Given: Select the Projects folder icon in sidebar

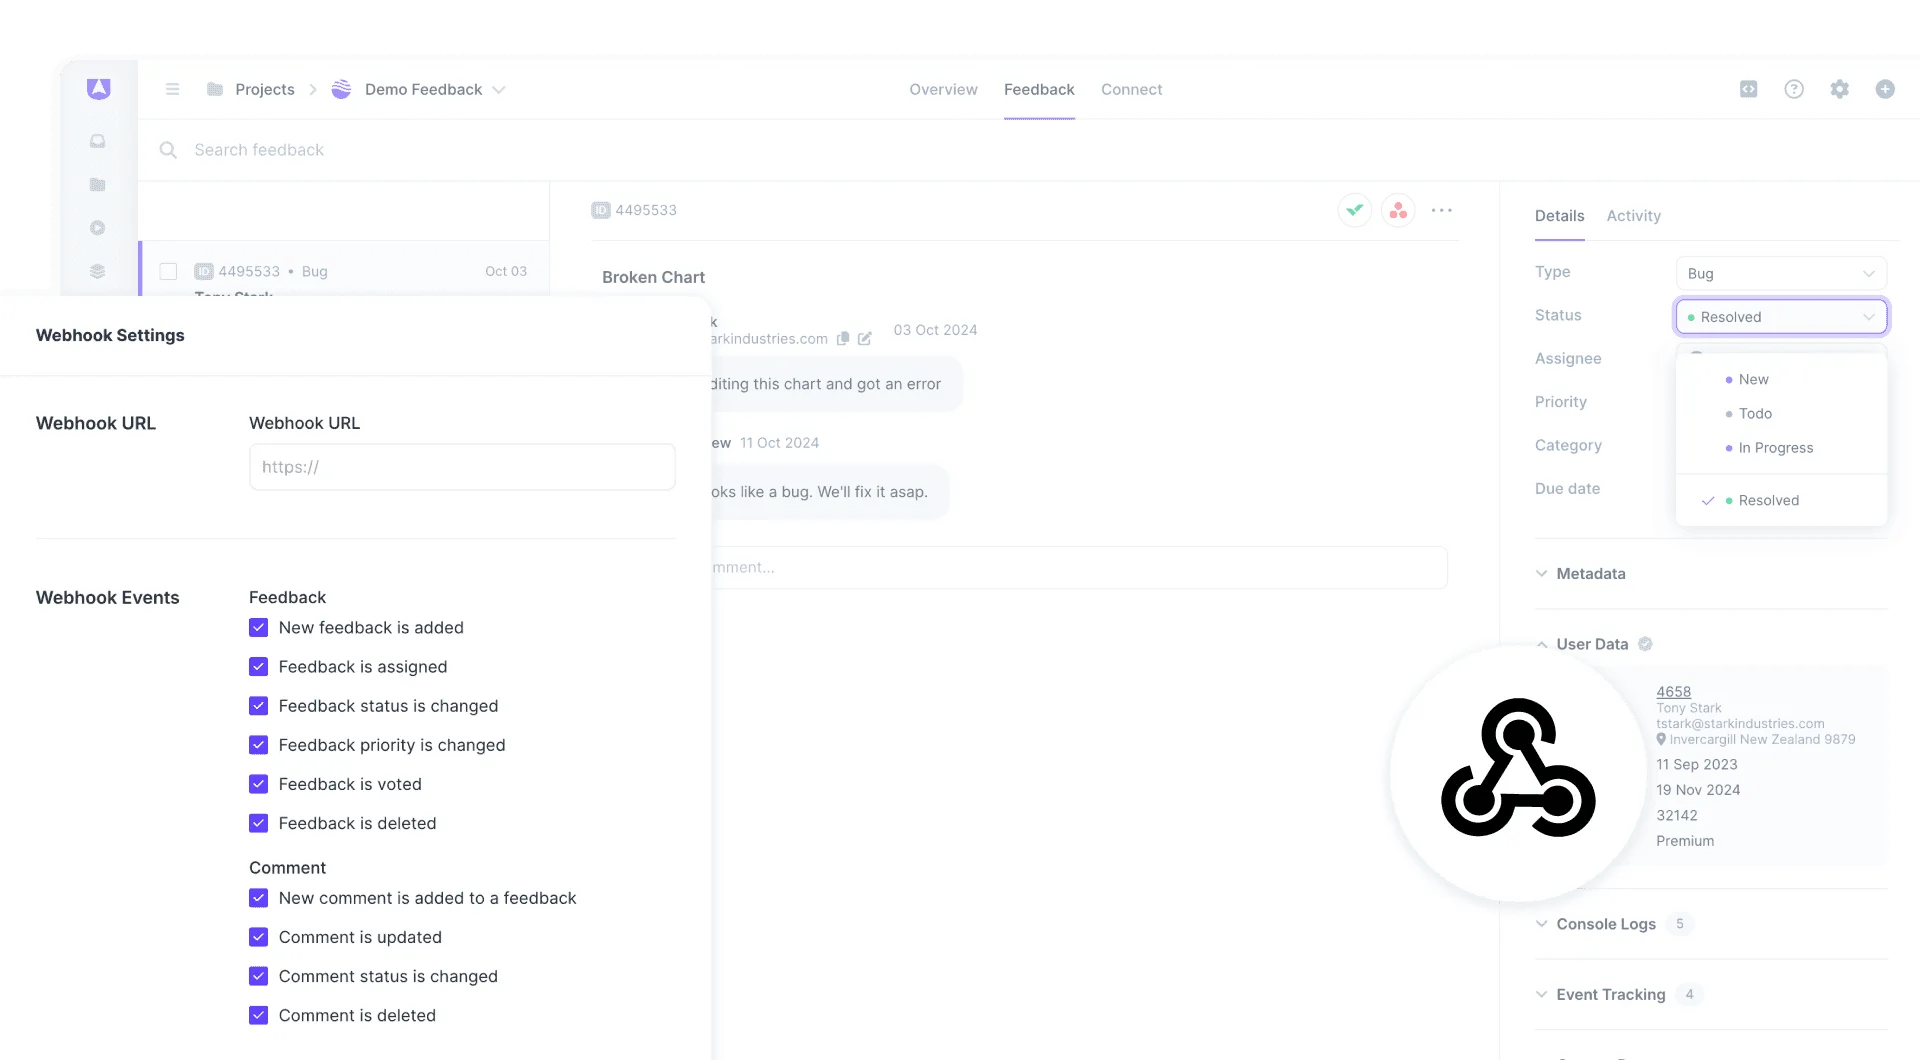Looking at the screenshot, I should tap(97, 184).
